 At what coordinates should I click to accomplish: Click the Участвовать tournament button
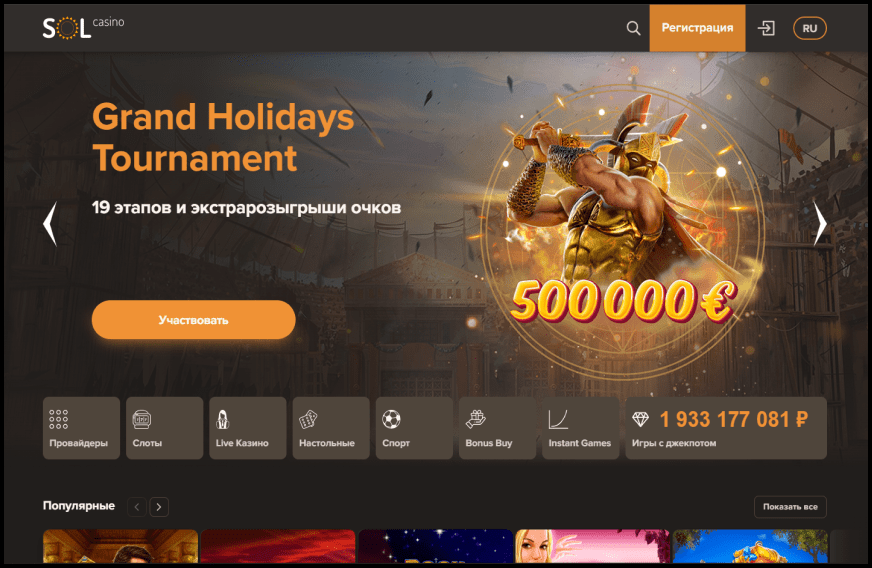click(x=194, y=320)
